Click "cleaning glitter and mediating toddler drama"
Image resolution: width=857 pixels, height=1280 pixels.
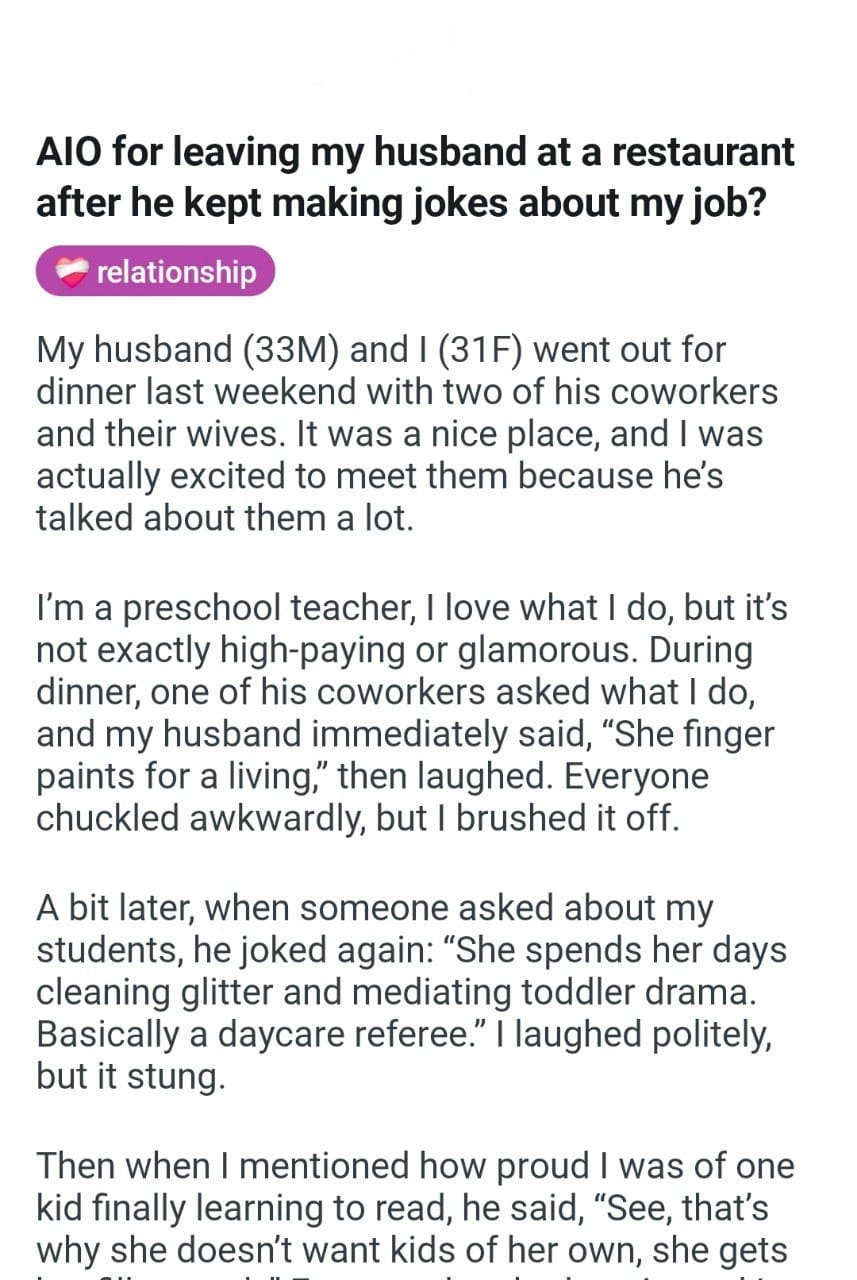(x=394, y=992)
